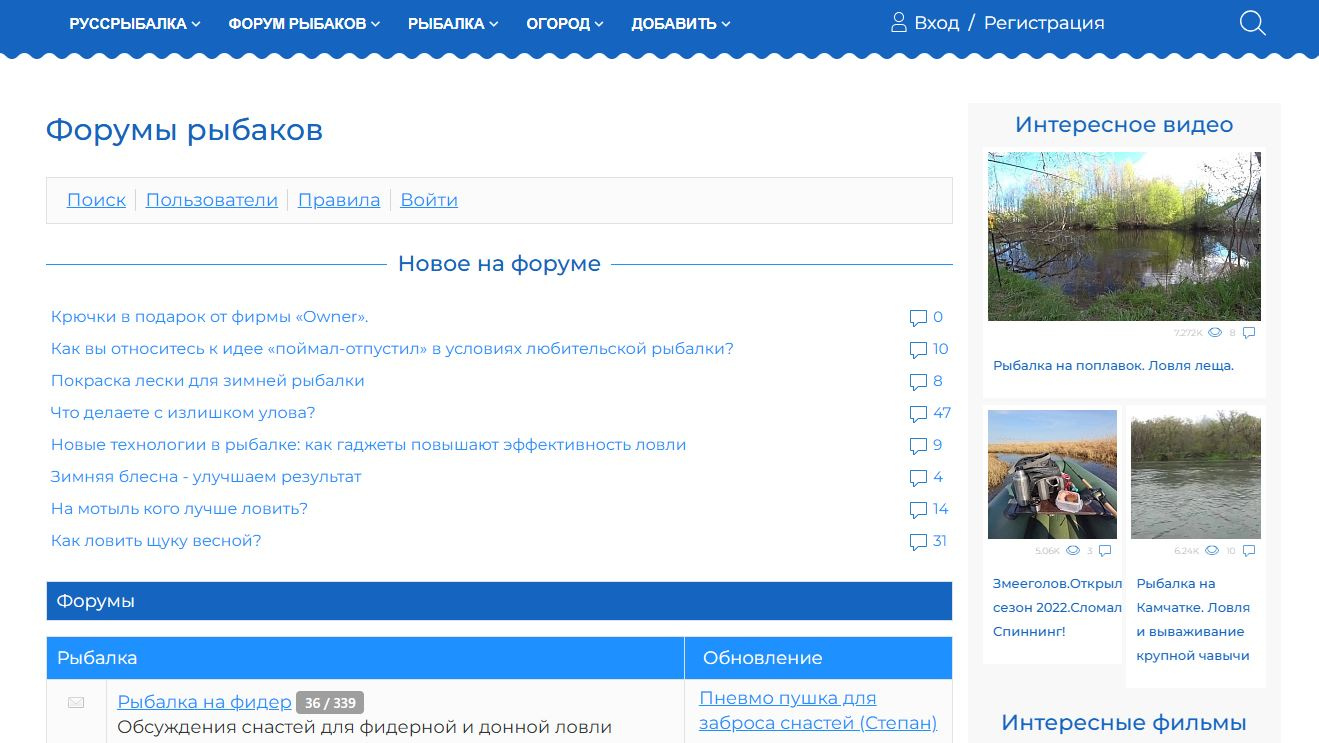This screenshot has height=743, width=1319.
Task: Click comment icon for Зимняя блесна topic
Action: (x=918, y=478)
